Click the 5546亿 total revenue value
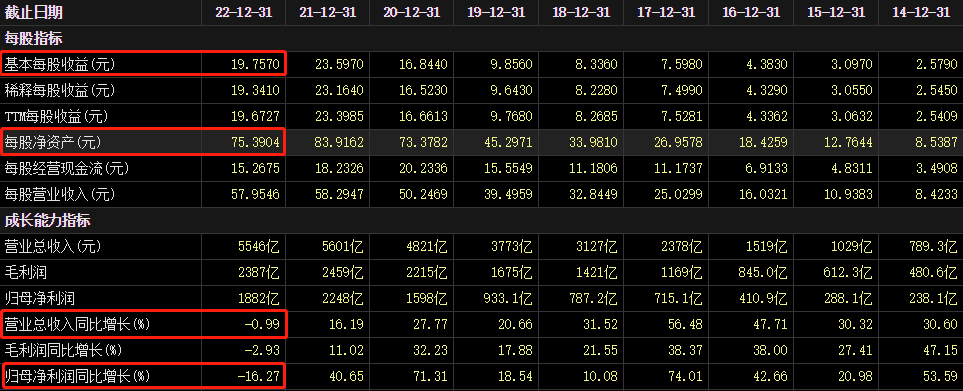The width and height of the screenshot is (963, 391). click(259, 247)
